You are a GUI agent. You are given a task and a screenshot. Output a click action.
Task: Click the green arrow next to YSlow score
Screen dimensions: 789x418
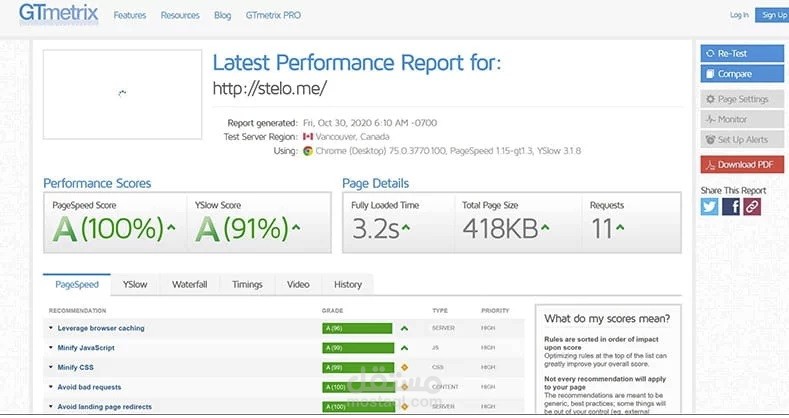pyautogui.click(x=296, y=227)
